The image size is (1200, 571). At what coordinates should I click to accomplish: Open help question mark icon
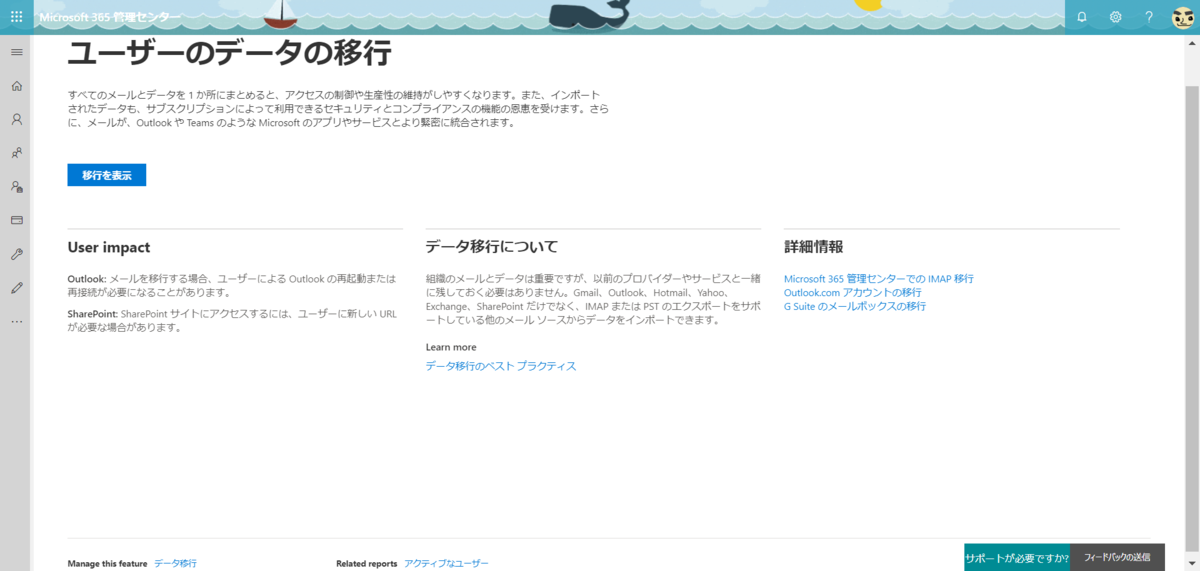coord(1149,17)
